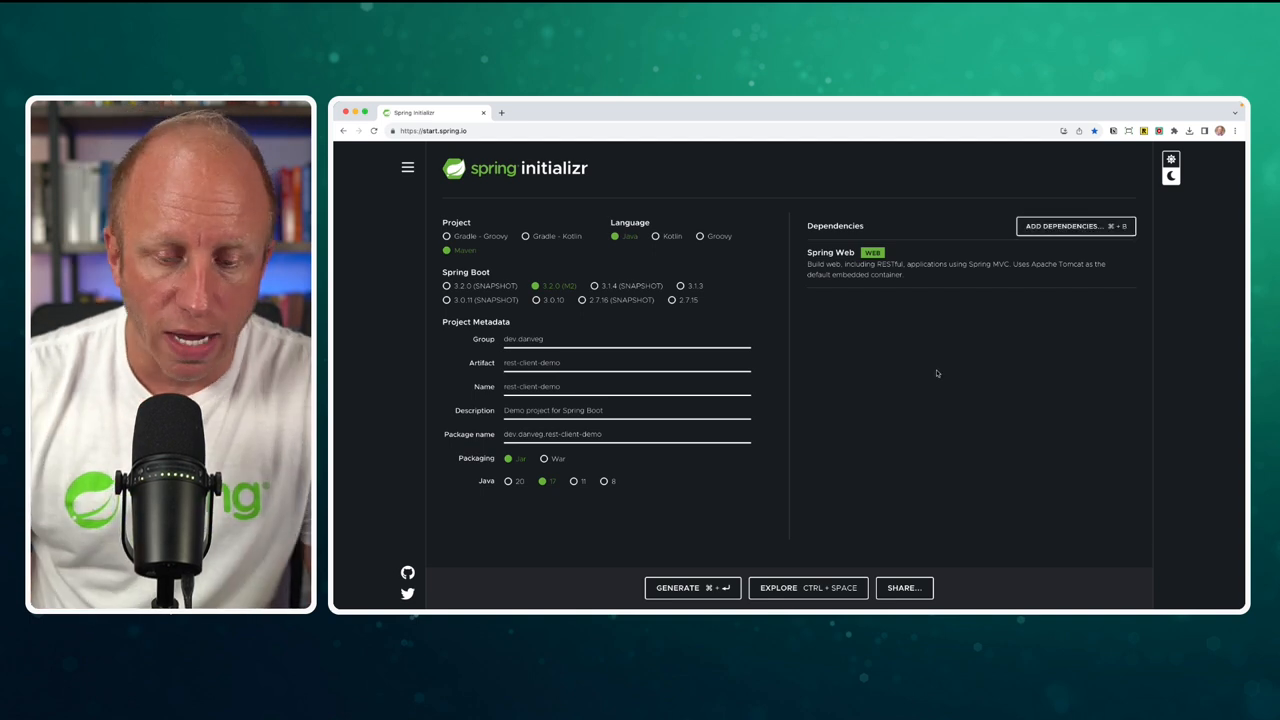This screenshot has width=1280, height=720.
Task: Open the Twitter icon link
Action: (x=408, y=594)
